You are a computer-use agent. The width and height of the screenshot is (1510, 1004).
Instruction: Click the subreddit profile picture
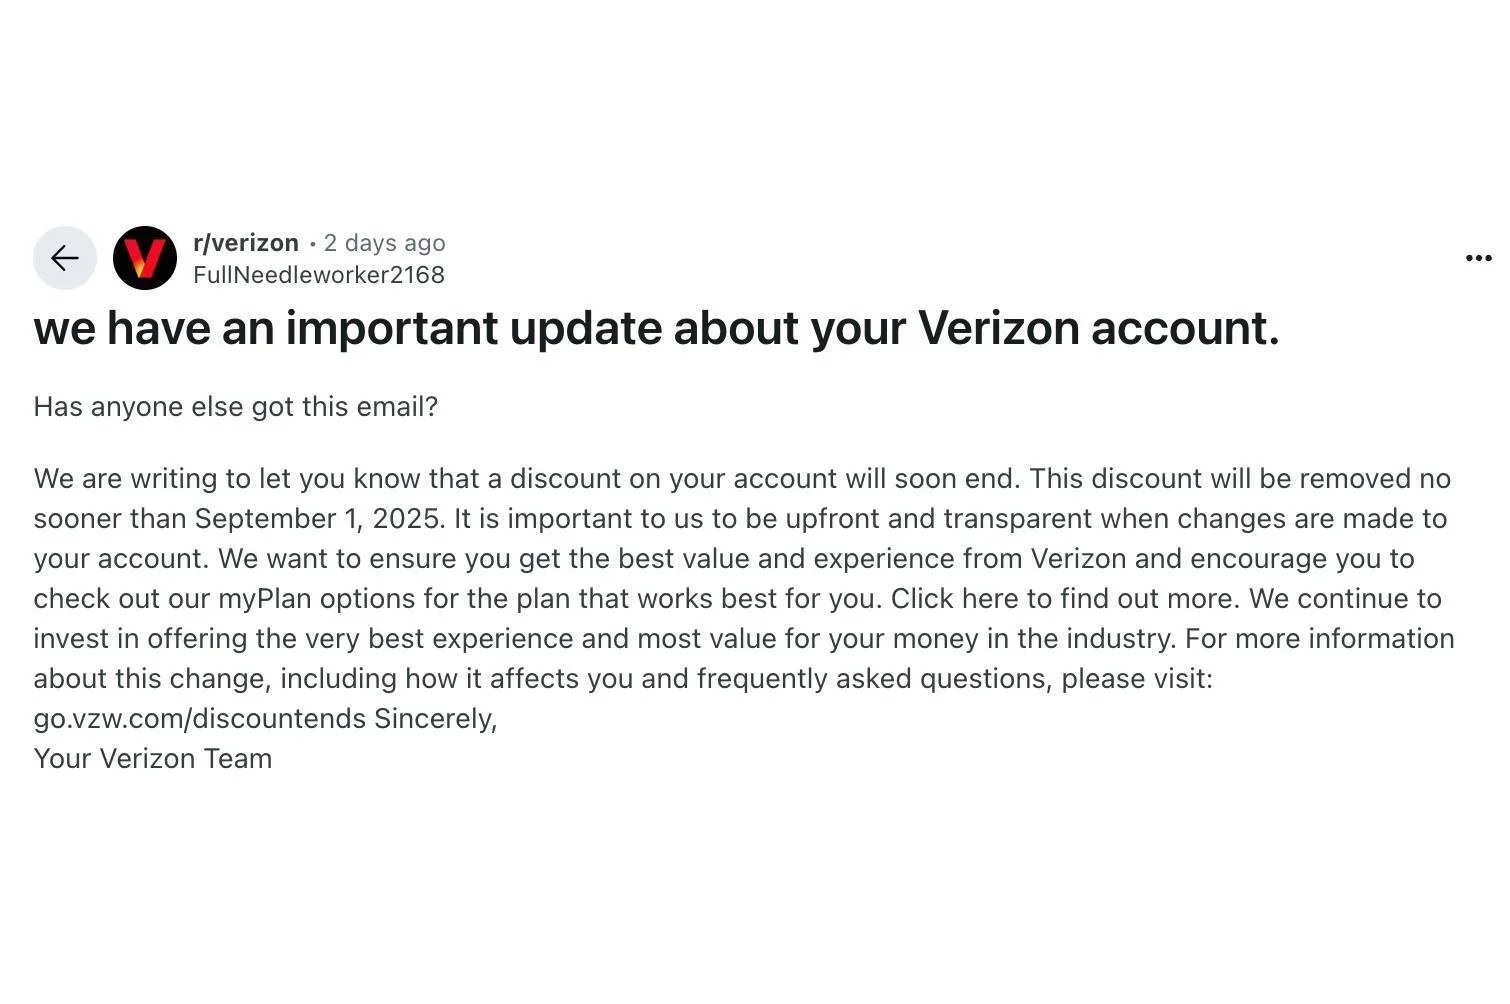[146, 257]
